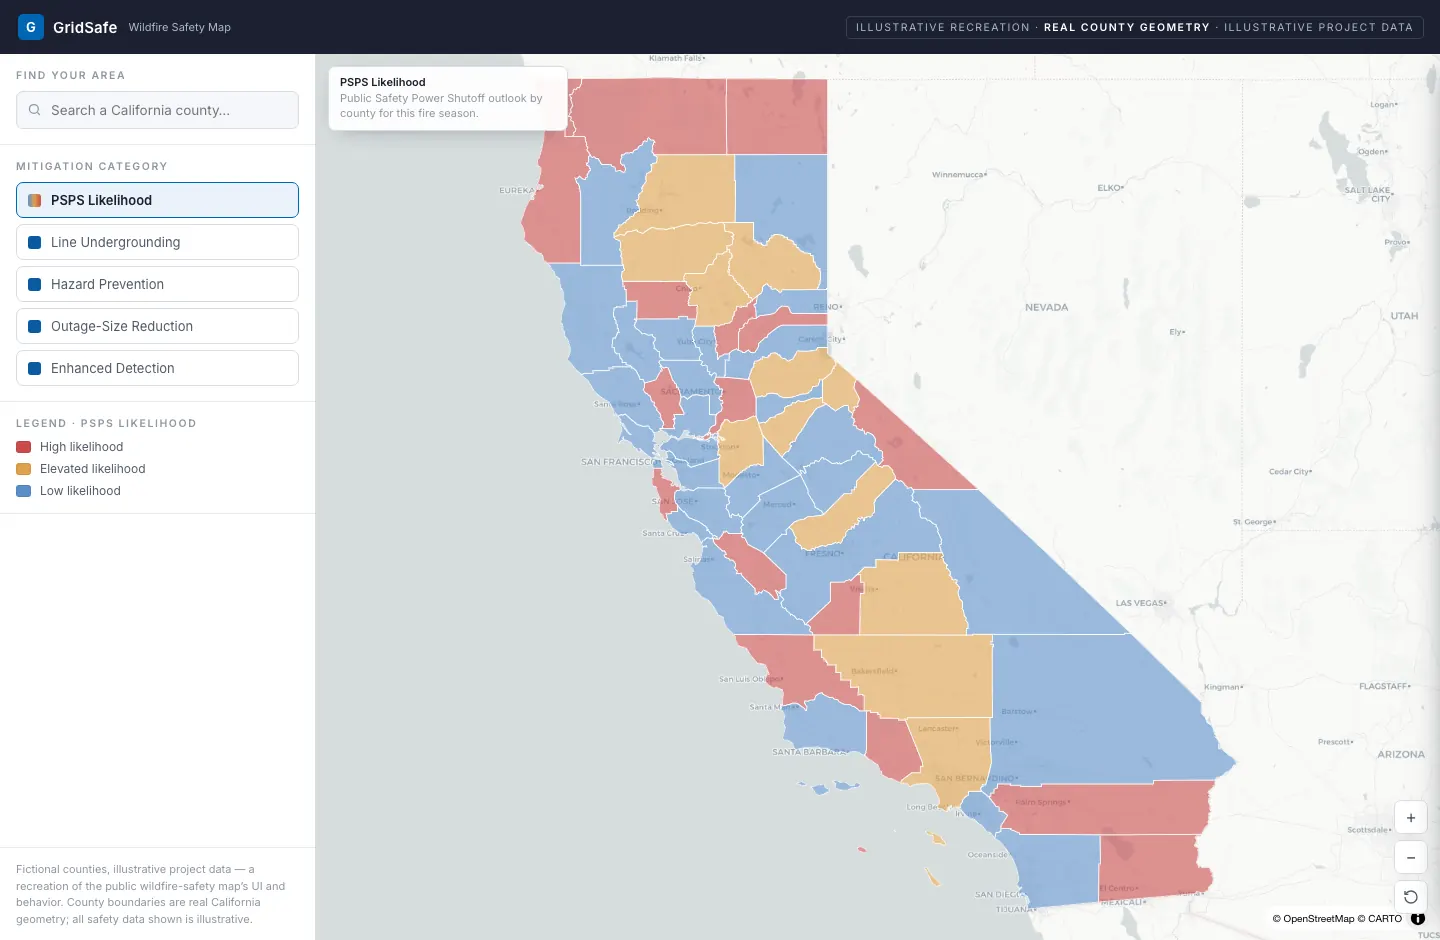Select the Enhanced Detection category
Image resolution: width=1440 pixels, height=940 pixels.
click(x=157, y=368)
